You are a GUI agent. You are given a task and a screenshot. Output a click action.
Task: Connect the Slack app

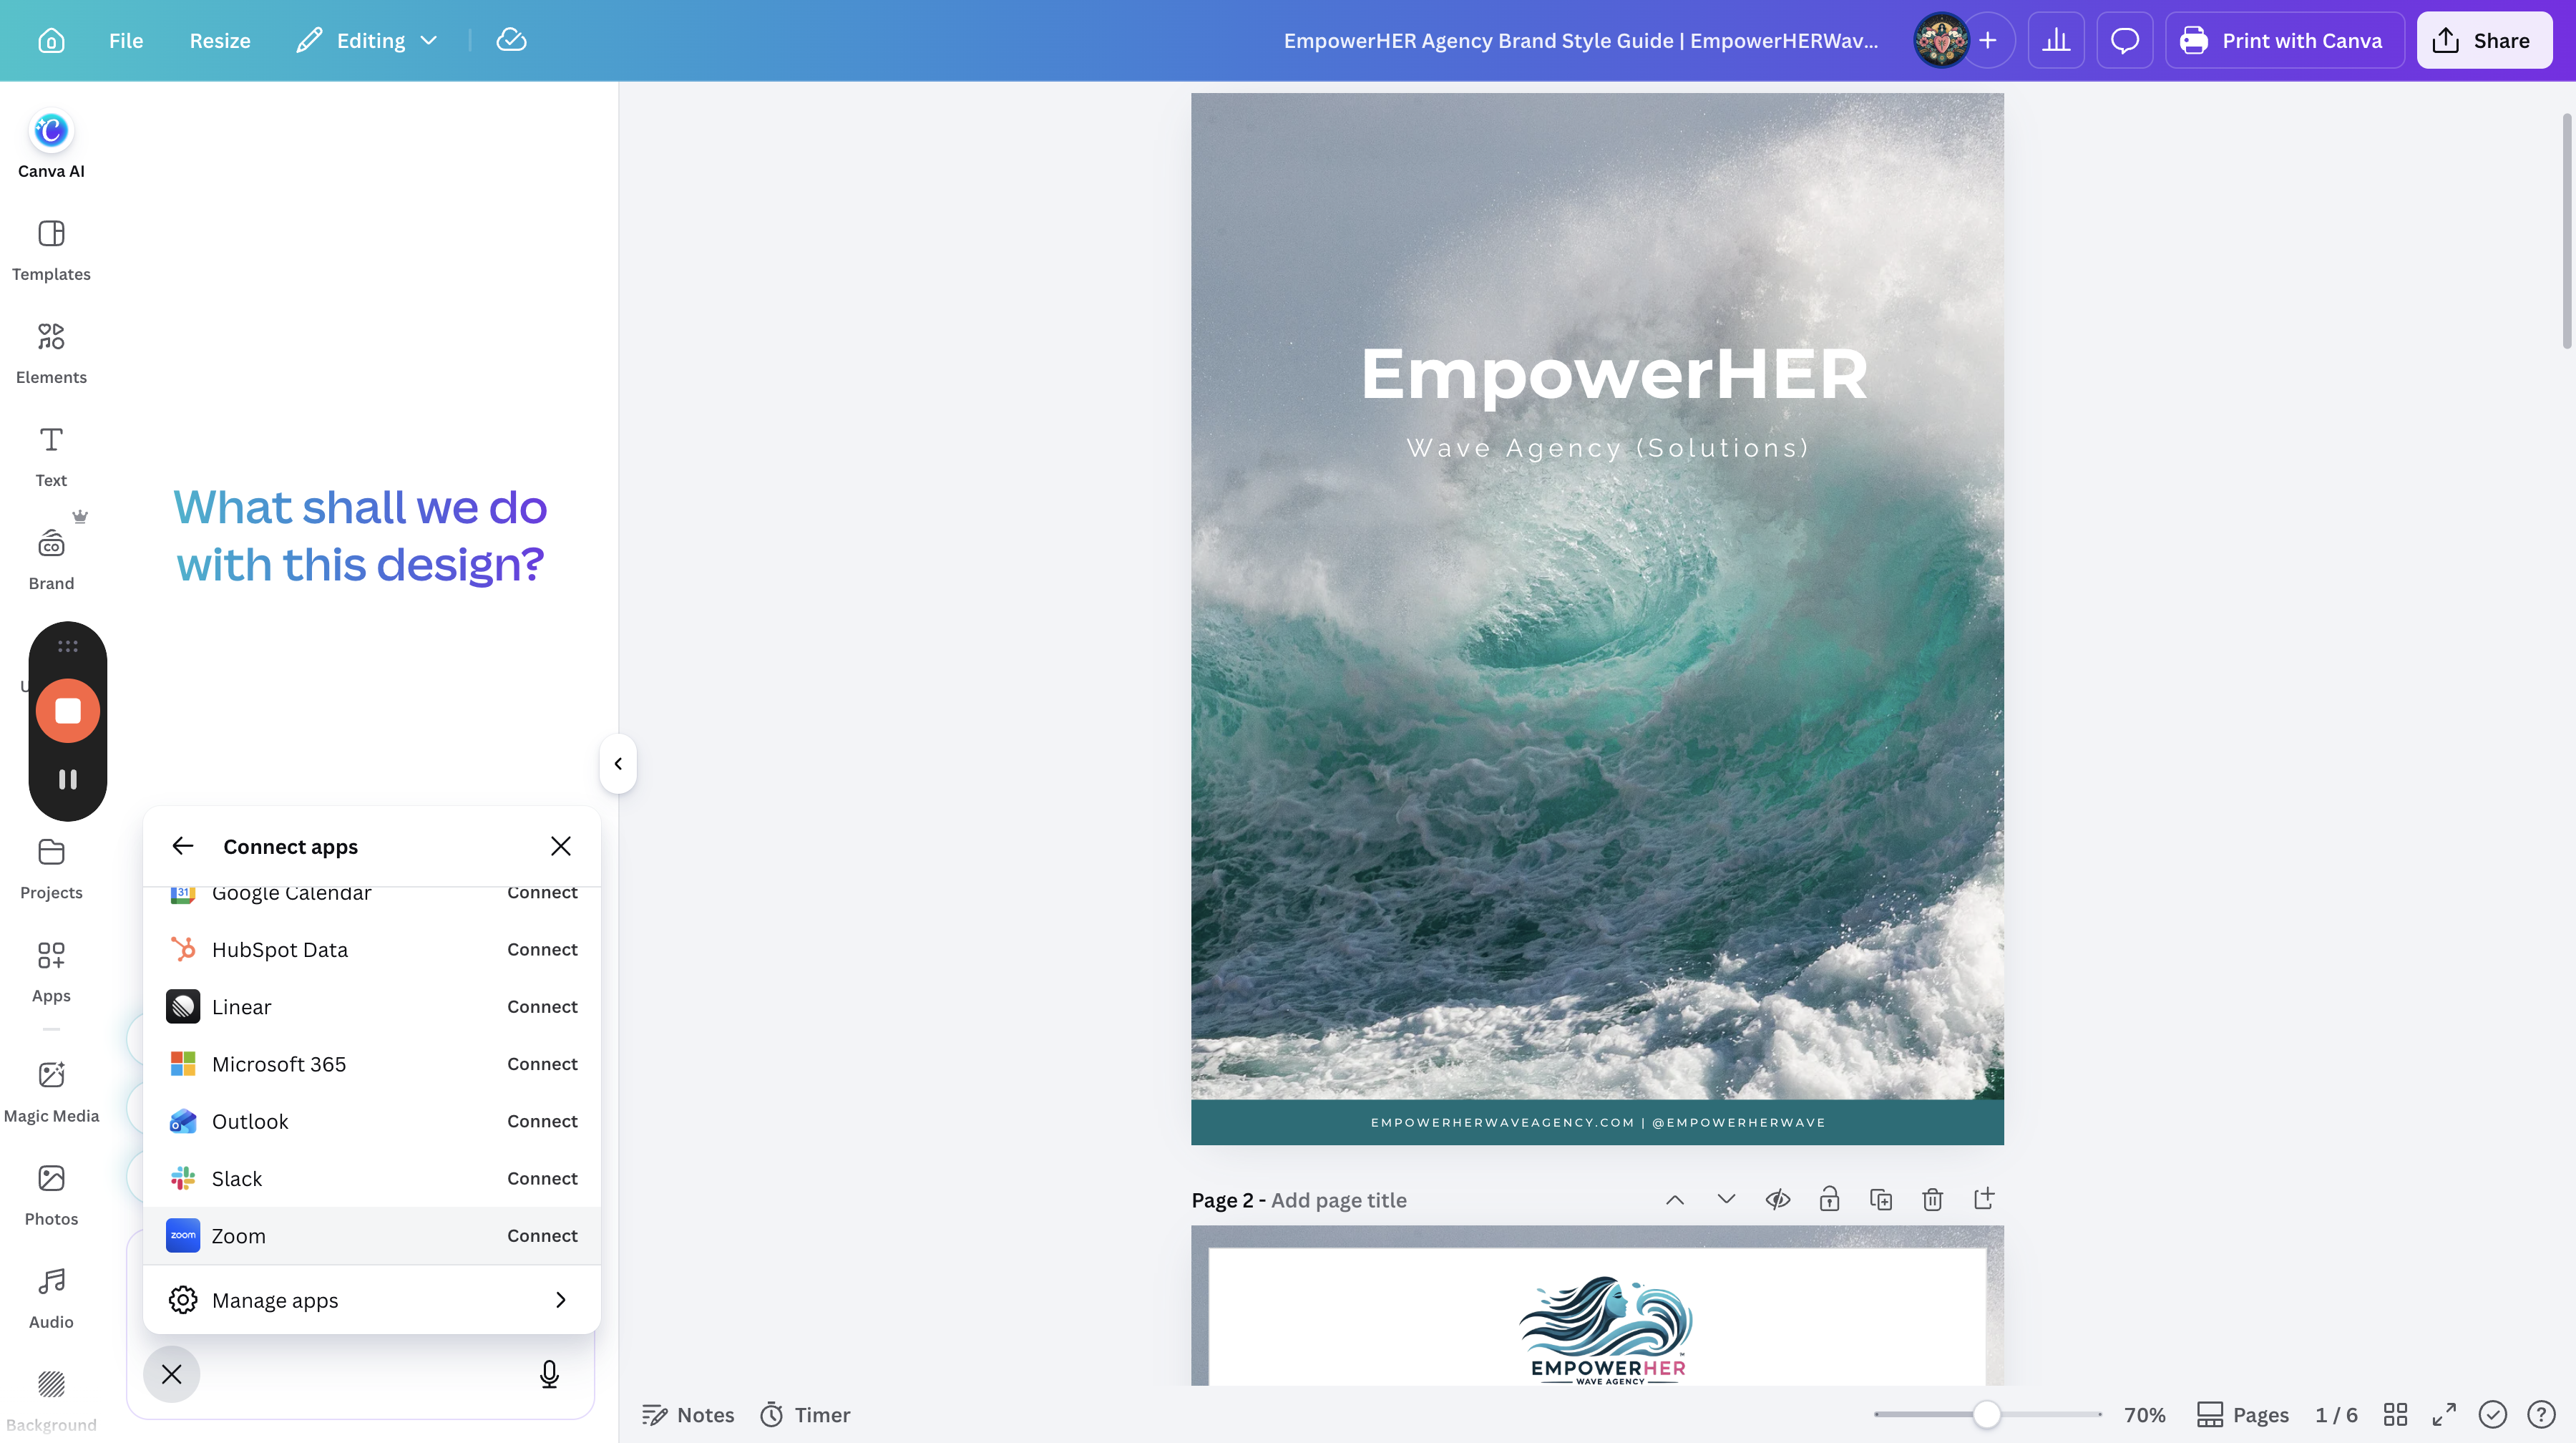pos(542,1178)
